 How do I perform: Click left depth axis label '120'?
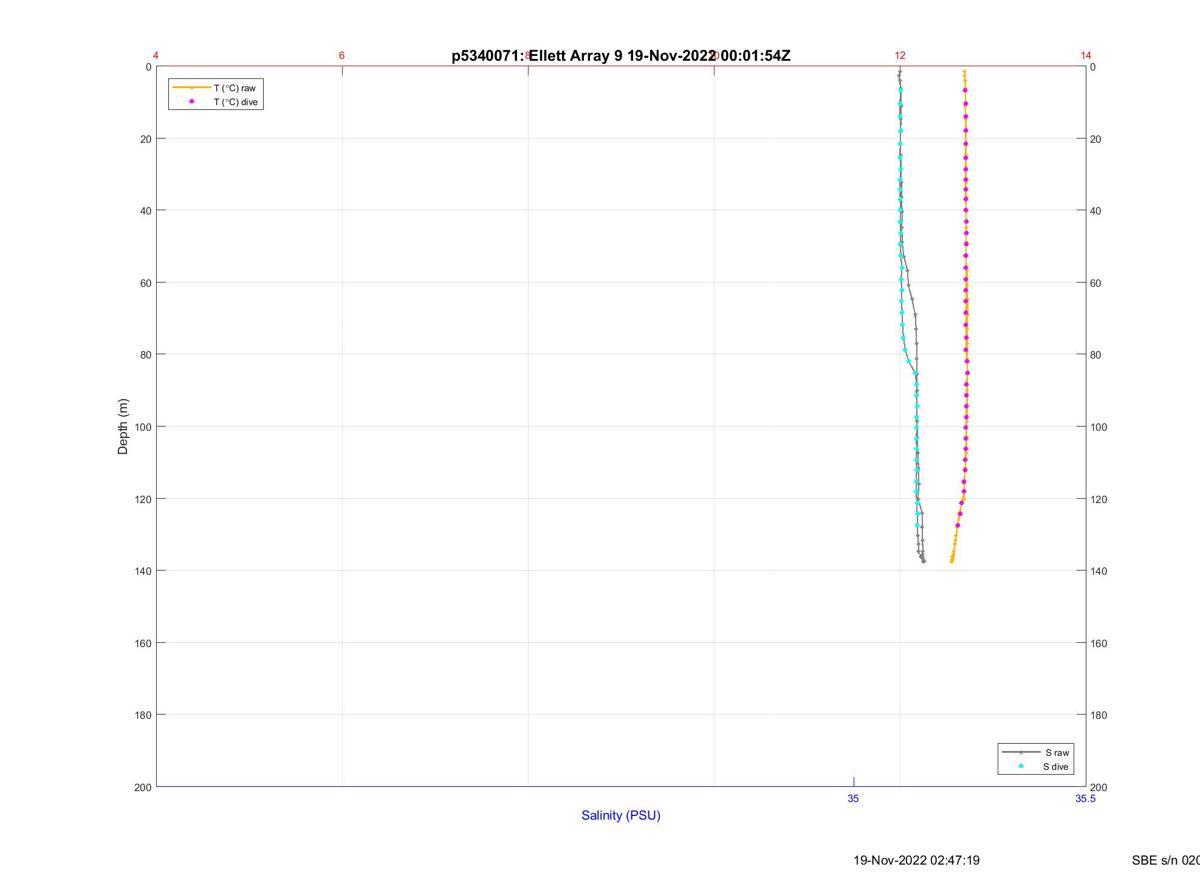(x=143, y=499)
